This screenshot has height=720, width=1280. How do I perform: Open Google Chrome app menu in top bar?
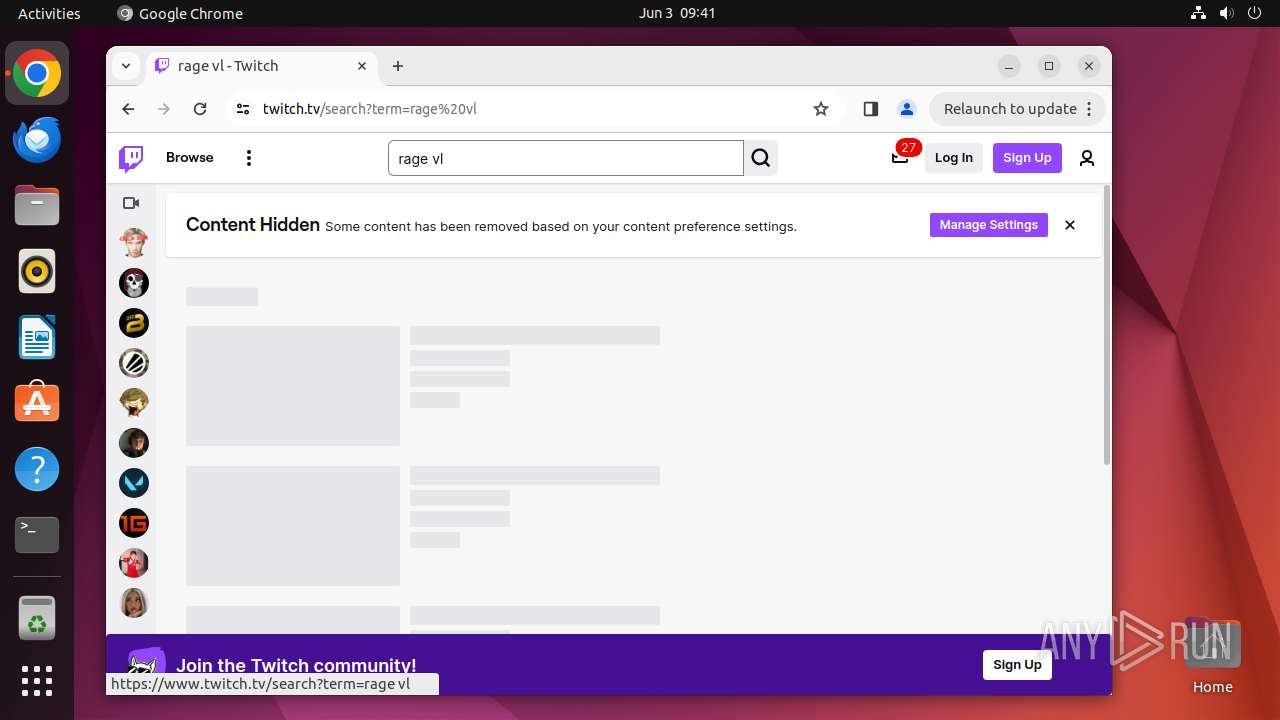[180, 13]
